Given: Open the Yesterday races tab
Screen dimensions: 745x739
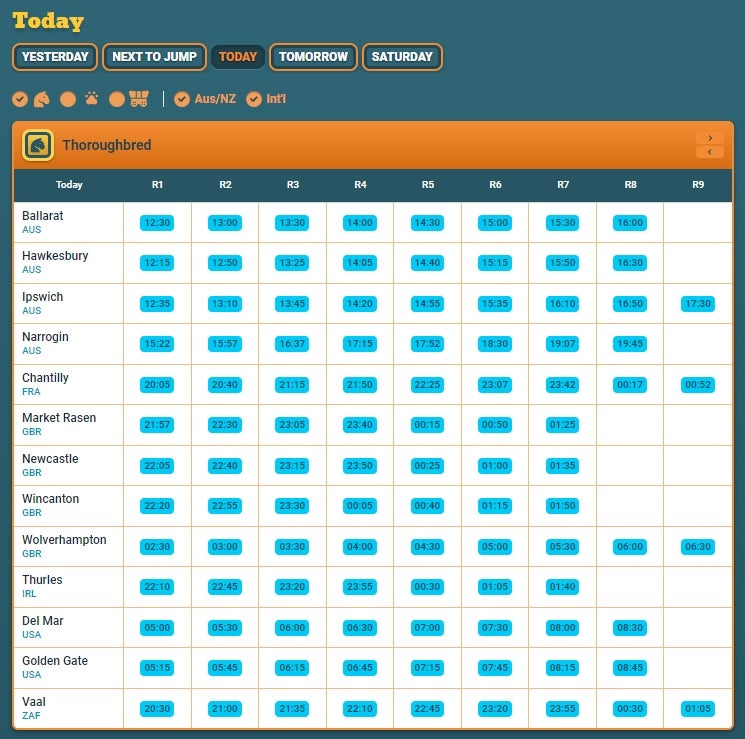Looking at the screenshot, I should 55,57.
